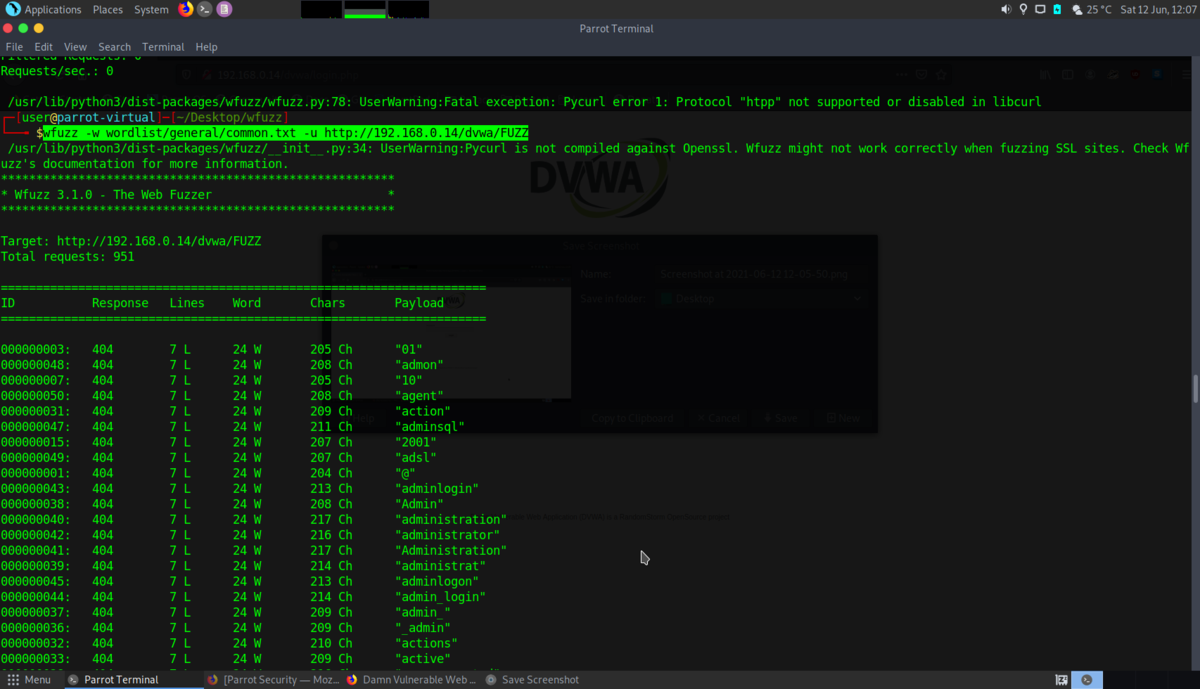Open the battery status indicator
Screen dimensions: 1200x689
[x=1057, y=9]
